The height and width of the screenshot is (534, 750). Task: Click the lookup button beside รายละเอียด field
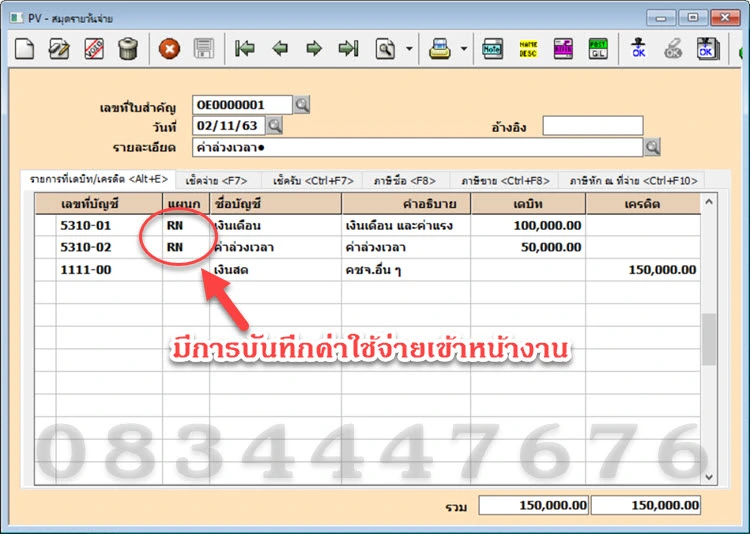[x=652, y=147]
